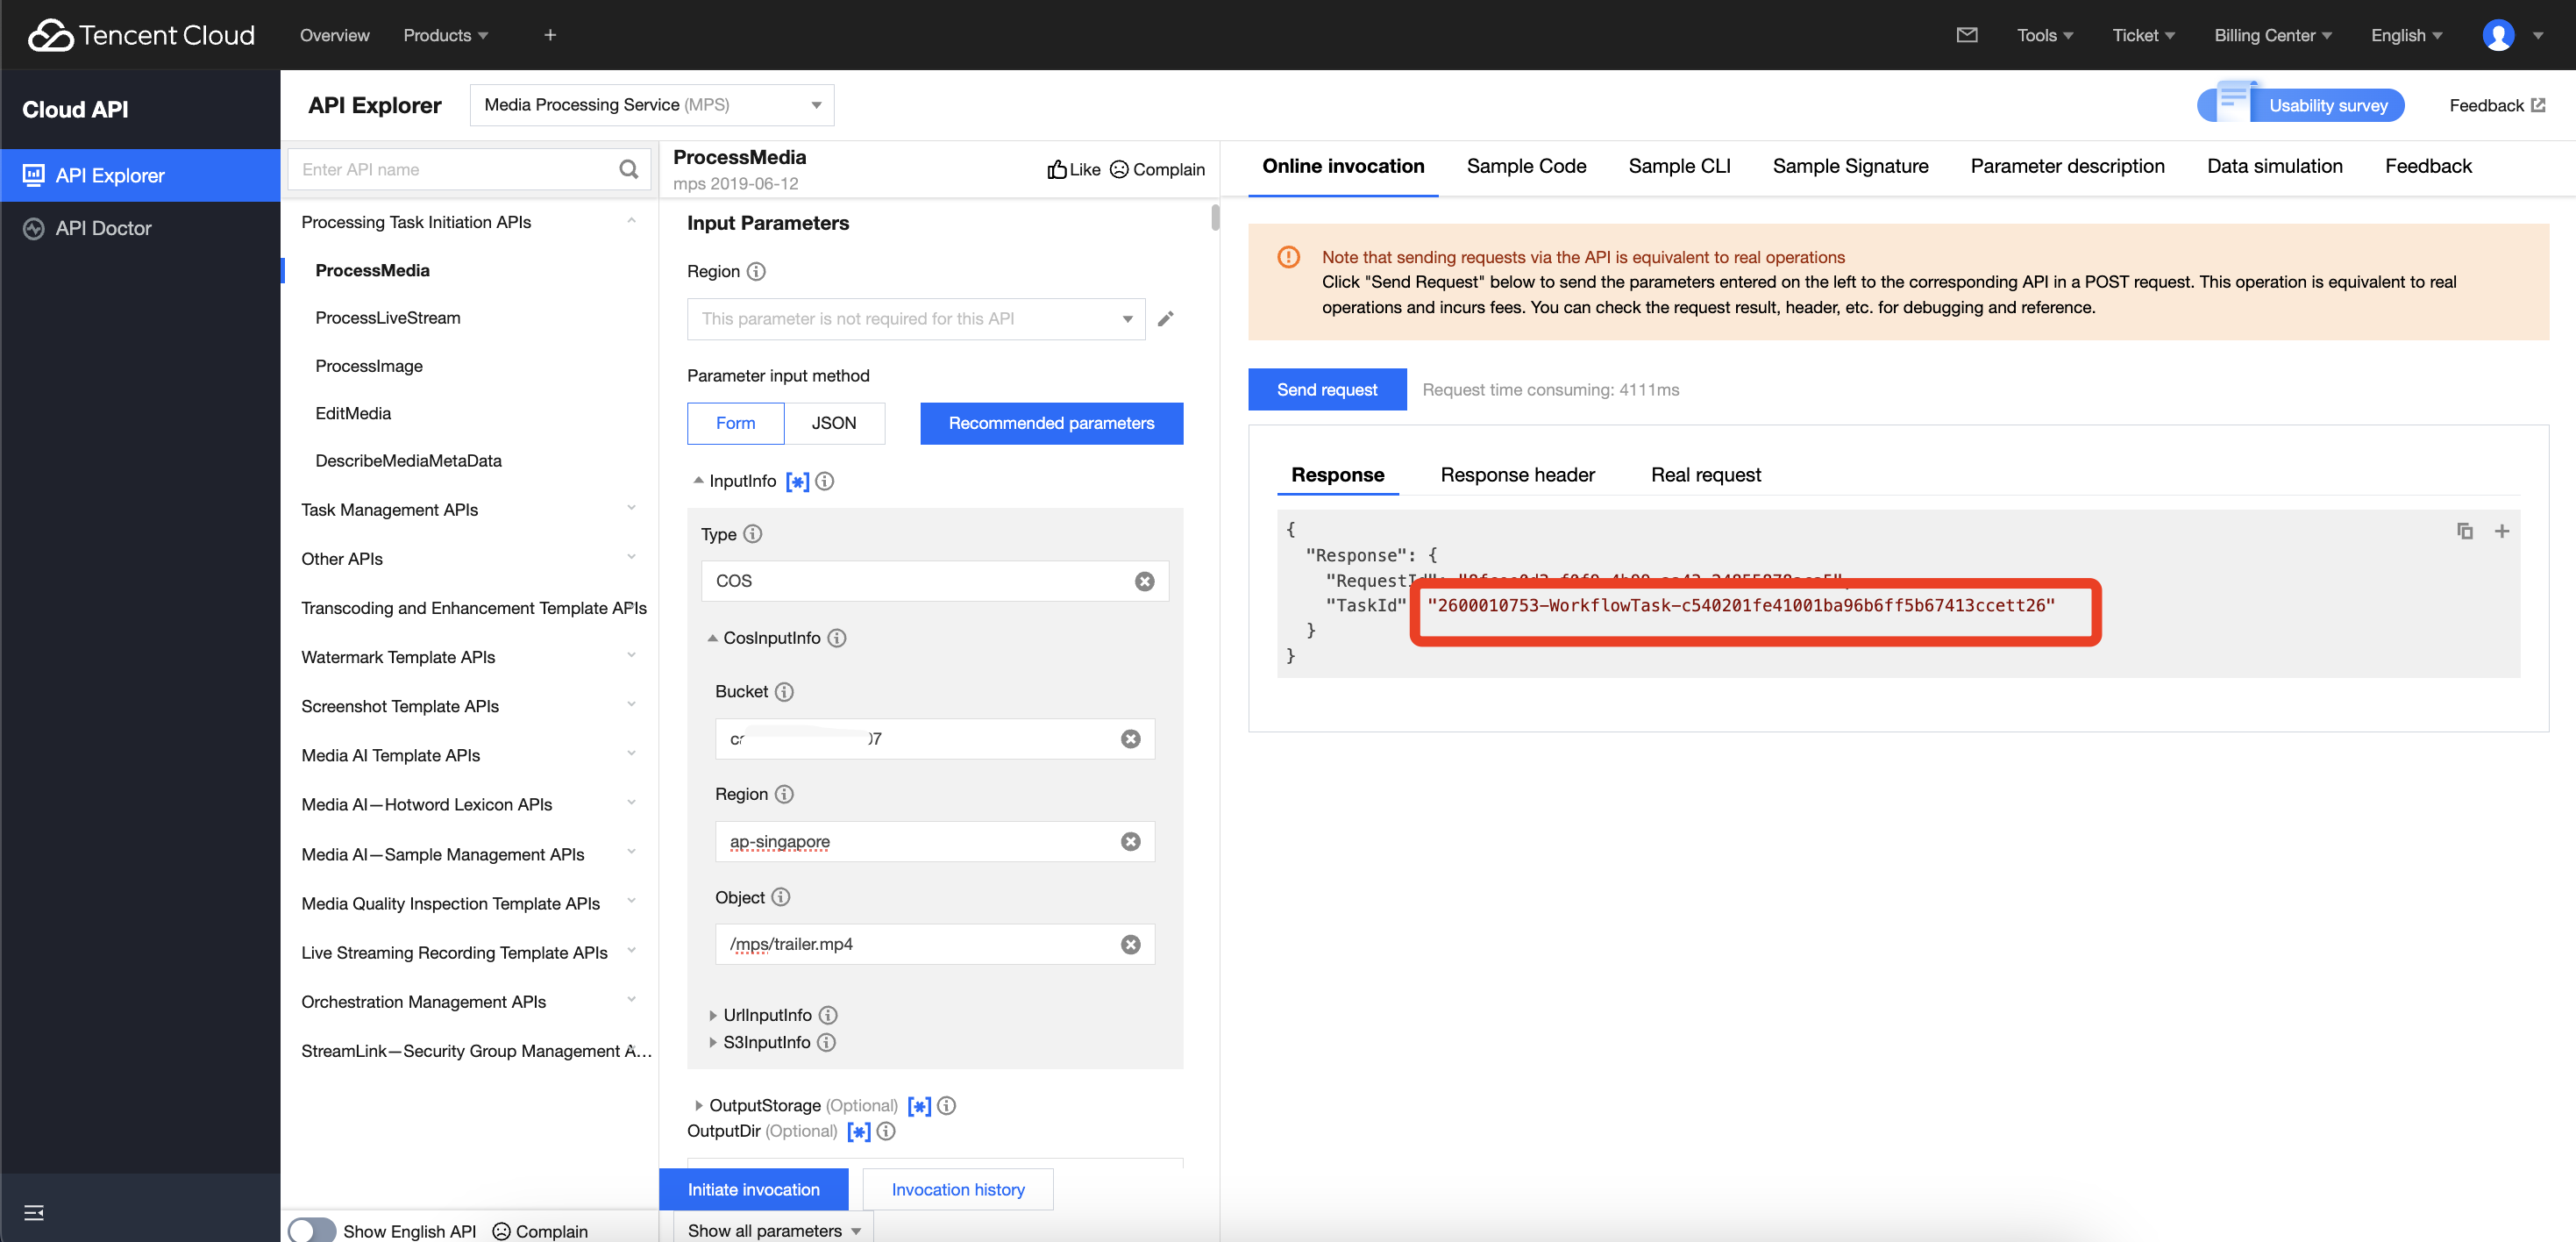Click the Complain icon near ProcessMedia title
This screenshot has width=2576, height=1242.
pos(1119,169)
